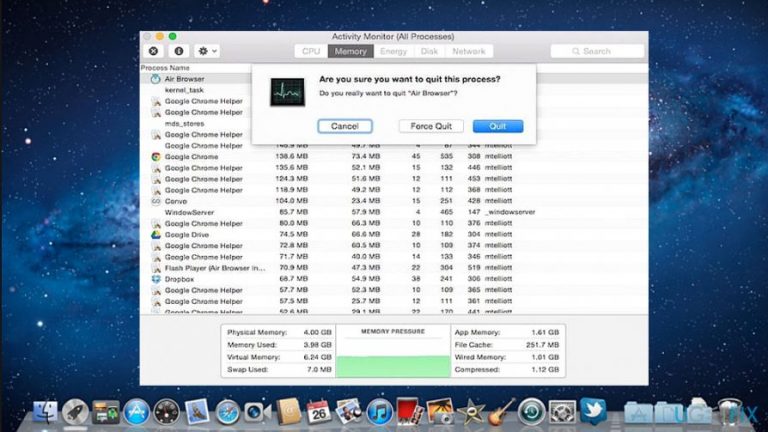Viewport: 768px width, 432px height.
Task: Expand the gear actions dropdown
Action: 207,51
